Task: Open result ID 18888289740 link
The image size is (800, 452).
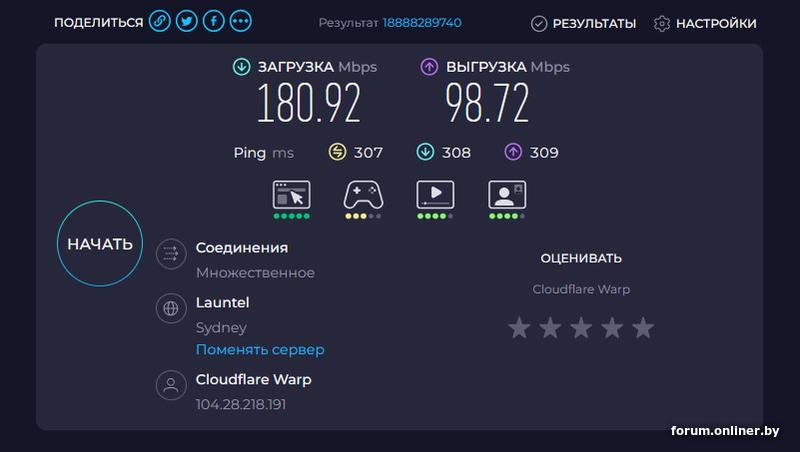Action: pos(422,23)
